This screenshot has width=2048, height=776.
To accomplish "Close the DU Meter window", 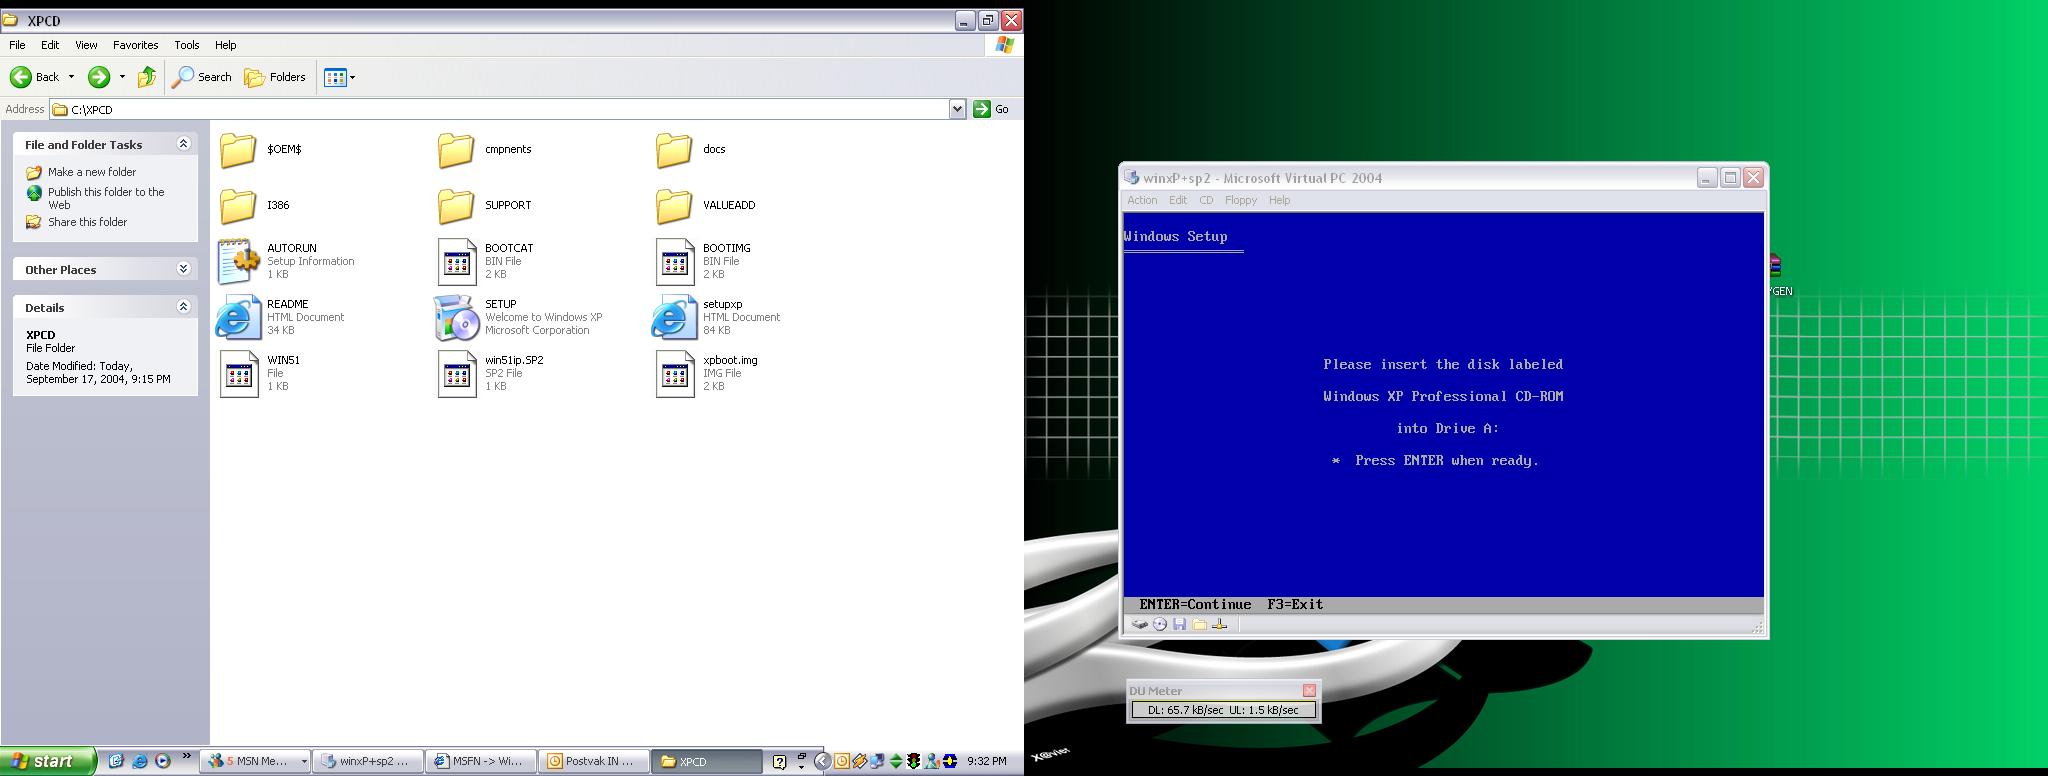I will tap(1309, 690).
